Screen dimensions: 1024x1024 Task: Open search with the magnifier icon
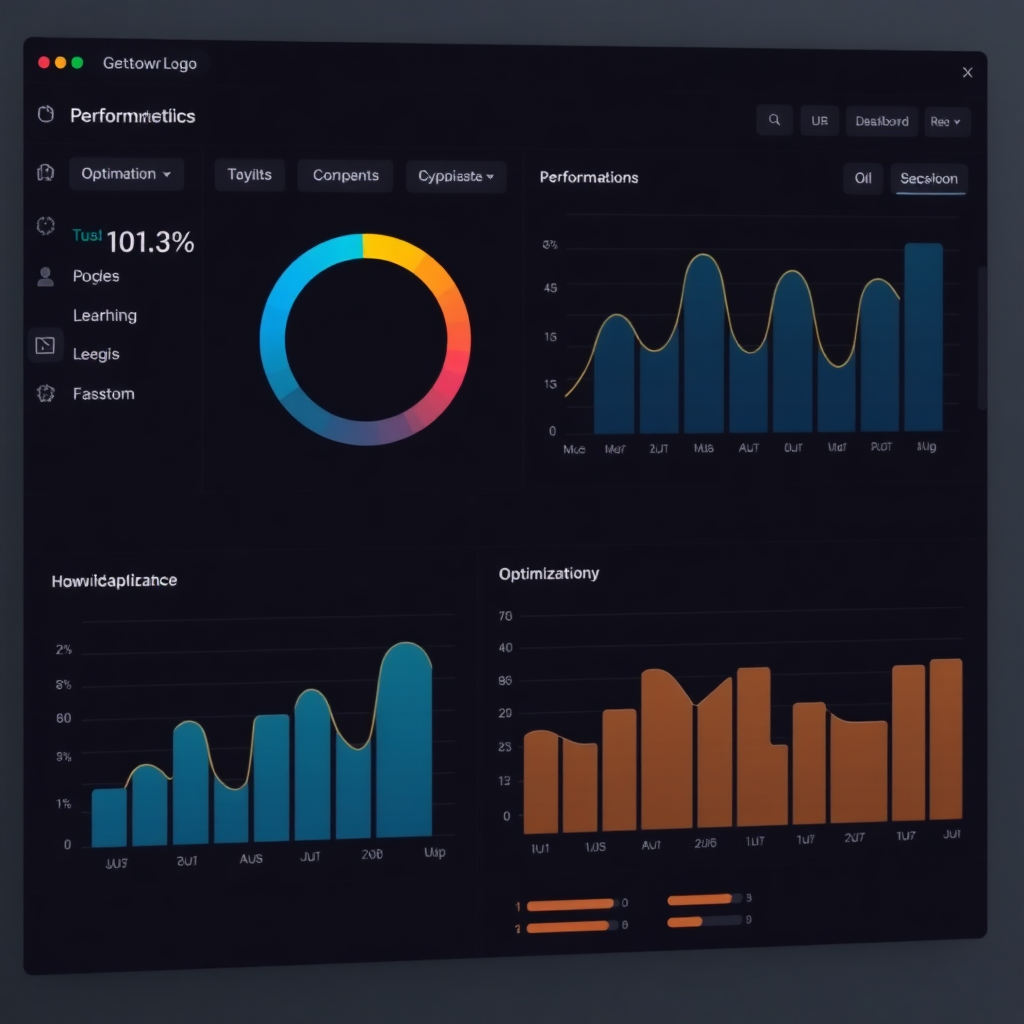pos(774,121)
